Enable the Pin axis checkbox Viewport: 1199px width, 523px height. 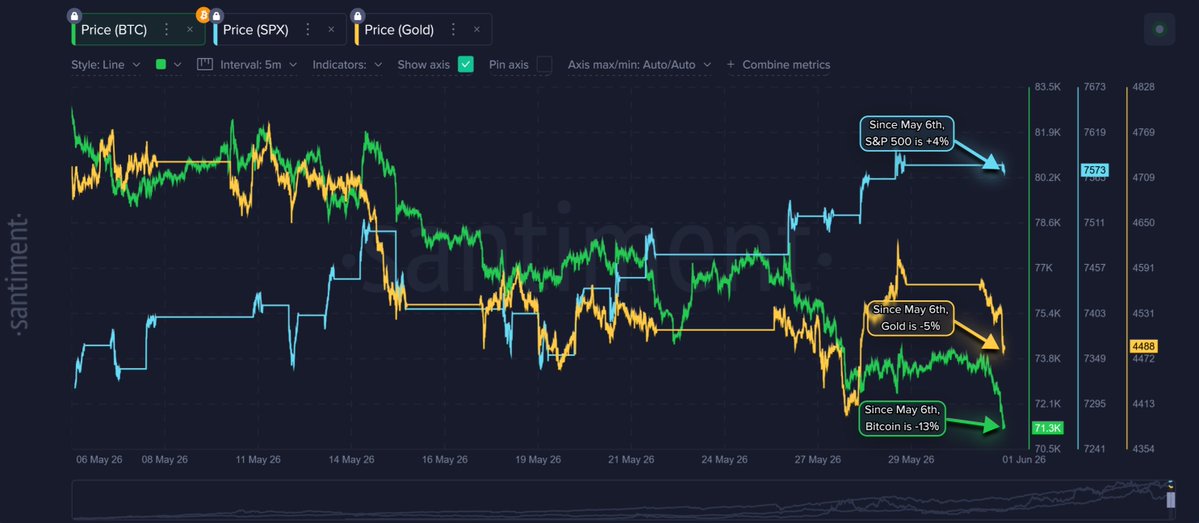[544, 65]
